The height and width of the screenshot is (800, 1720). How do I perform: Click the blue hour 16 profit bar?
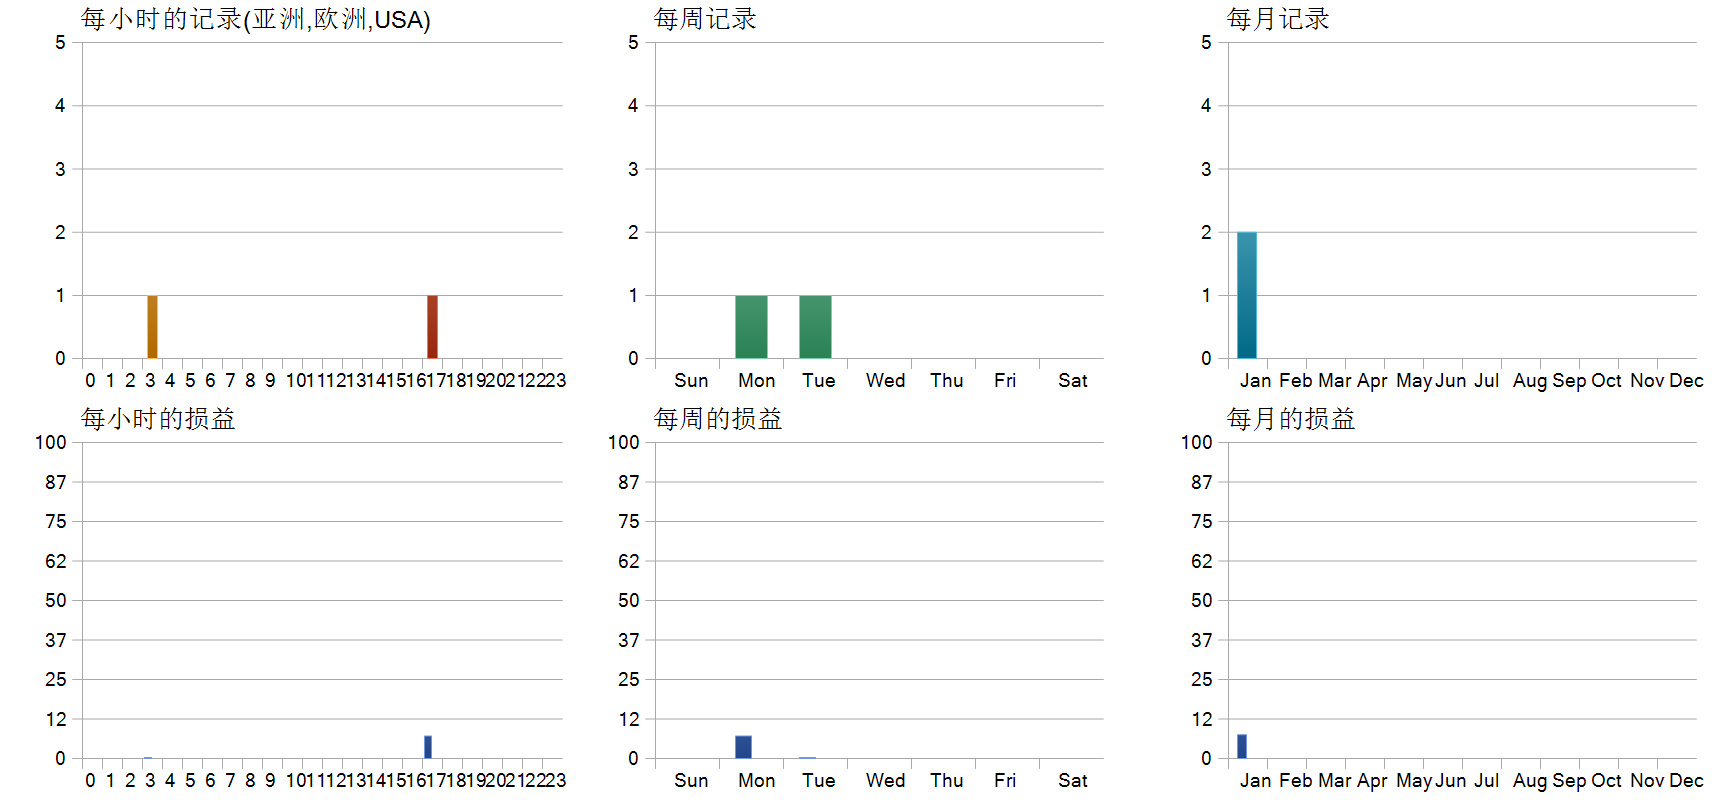pos(428,747)
